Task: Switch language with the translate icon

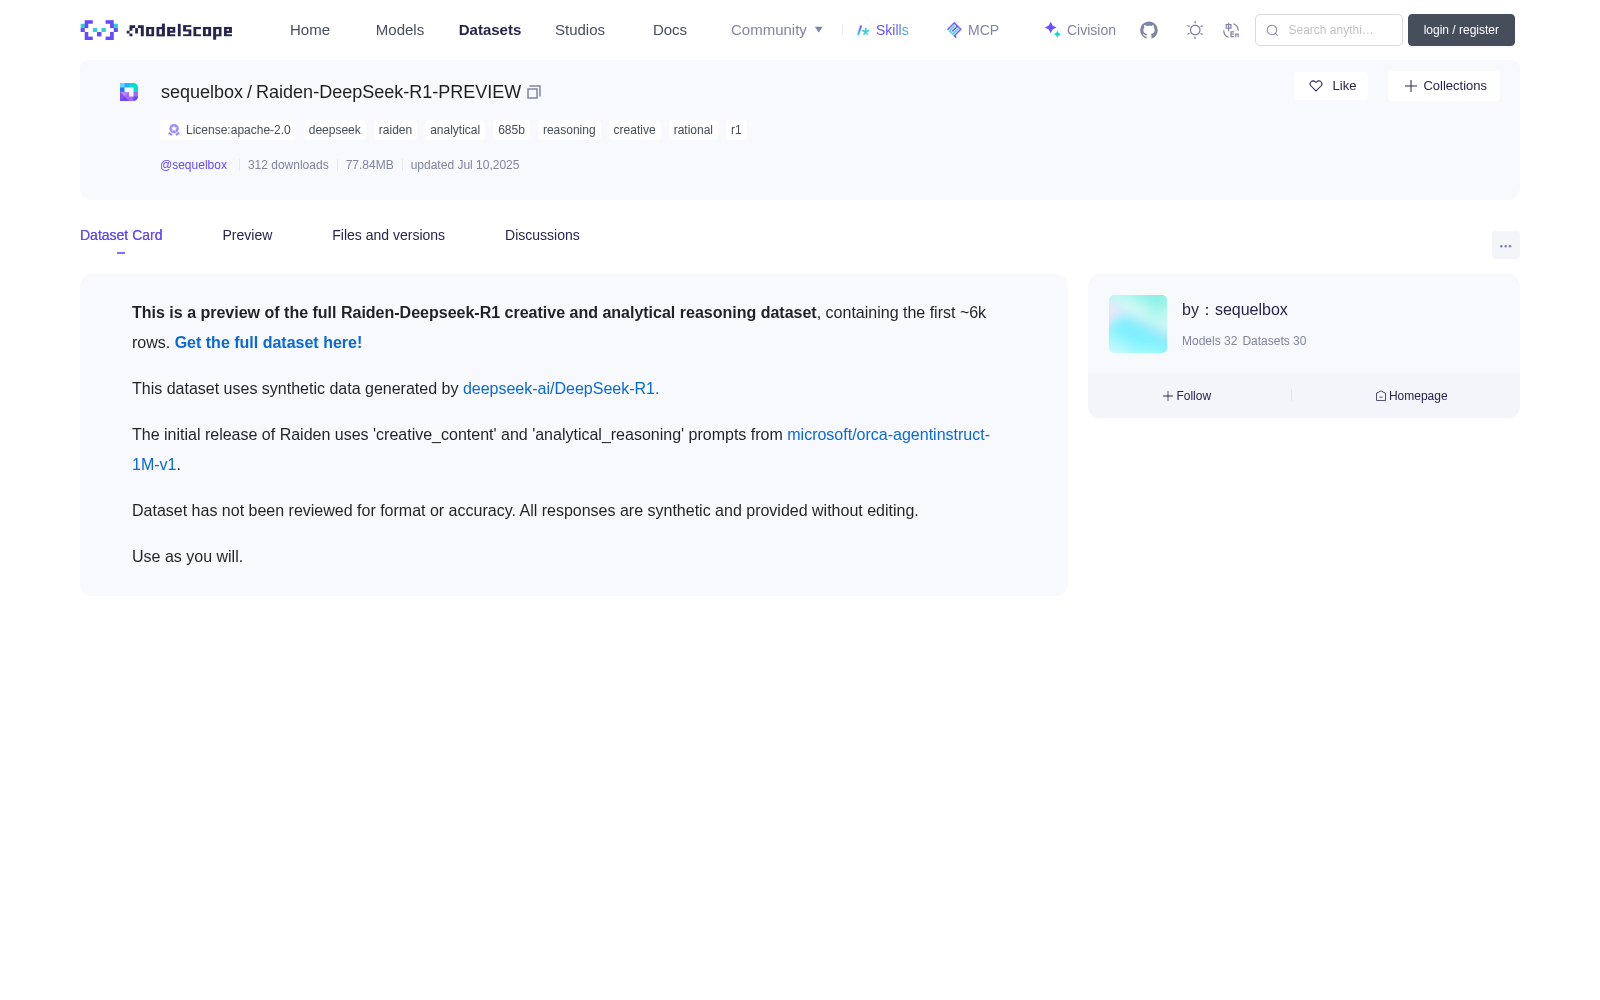Action: click(x=1231, y=30)
